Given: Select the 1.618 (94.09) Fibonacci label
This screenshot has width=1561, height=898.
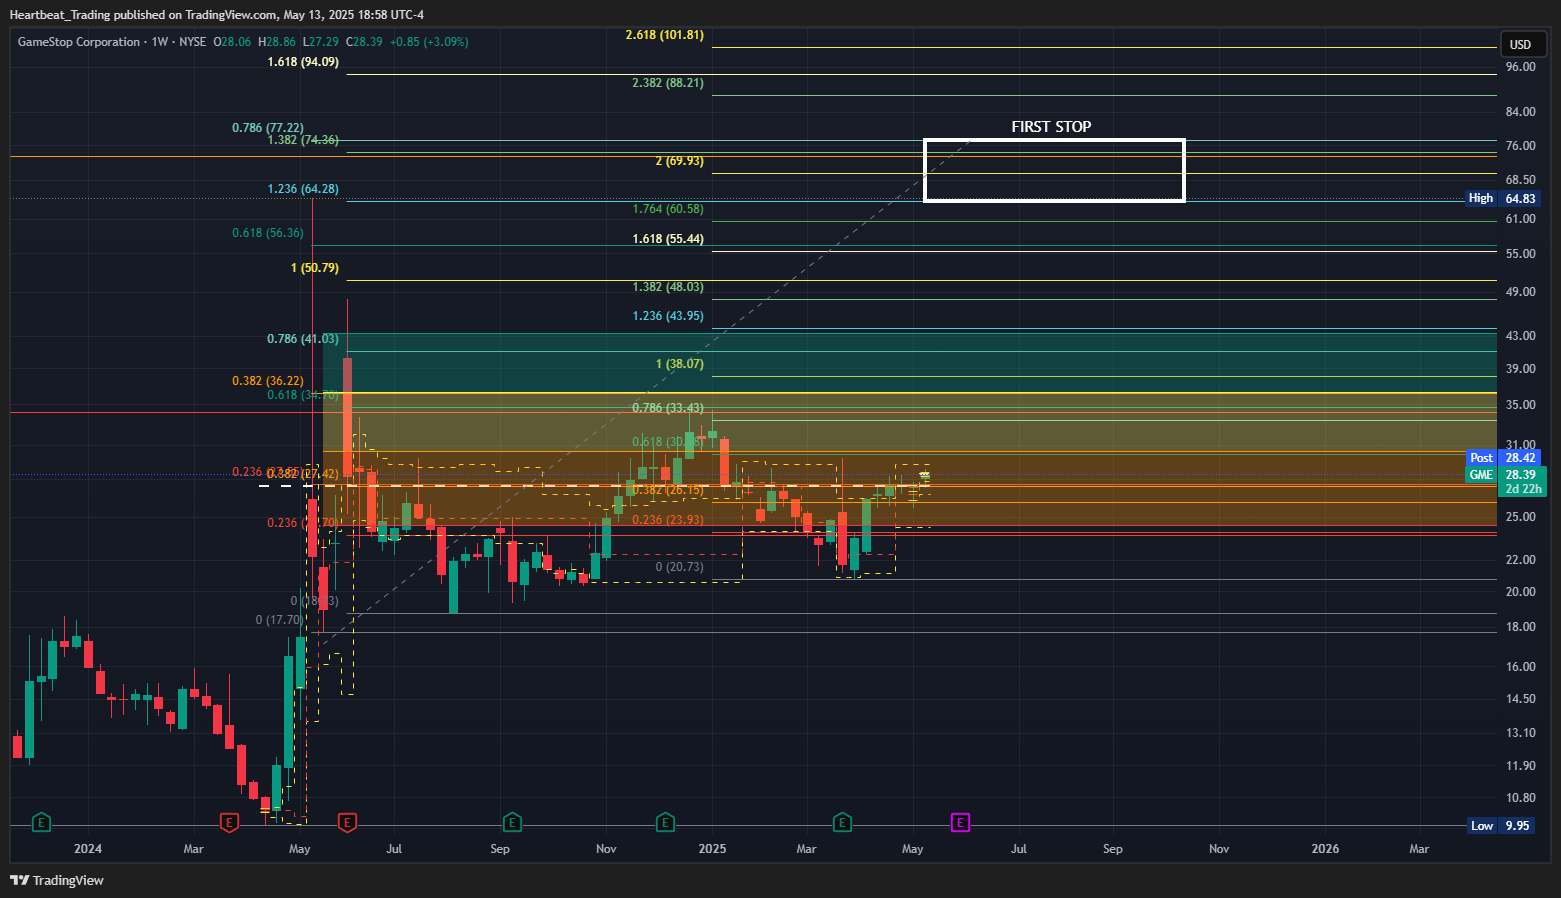Looking at the screenshot, I should (x=303, y=62).
